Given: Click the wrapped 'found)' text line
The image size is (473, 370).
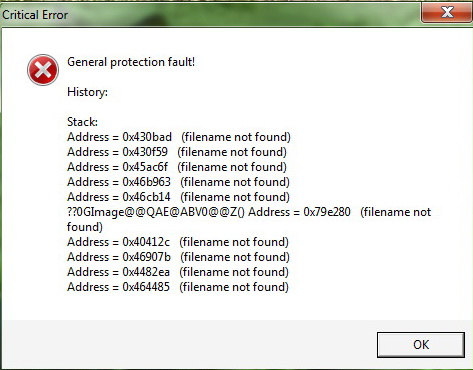Looking at the screenshot, I should point(85,227).
